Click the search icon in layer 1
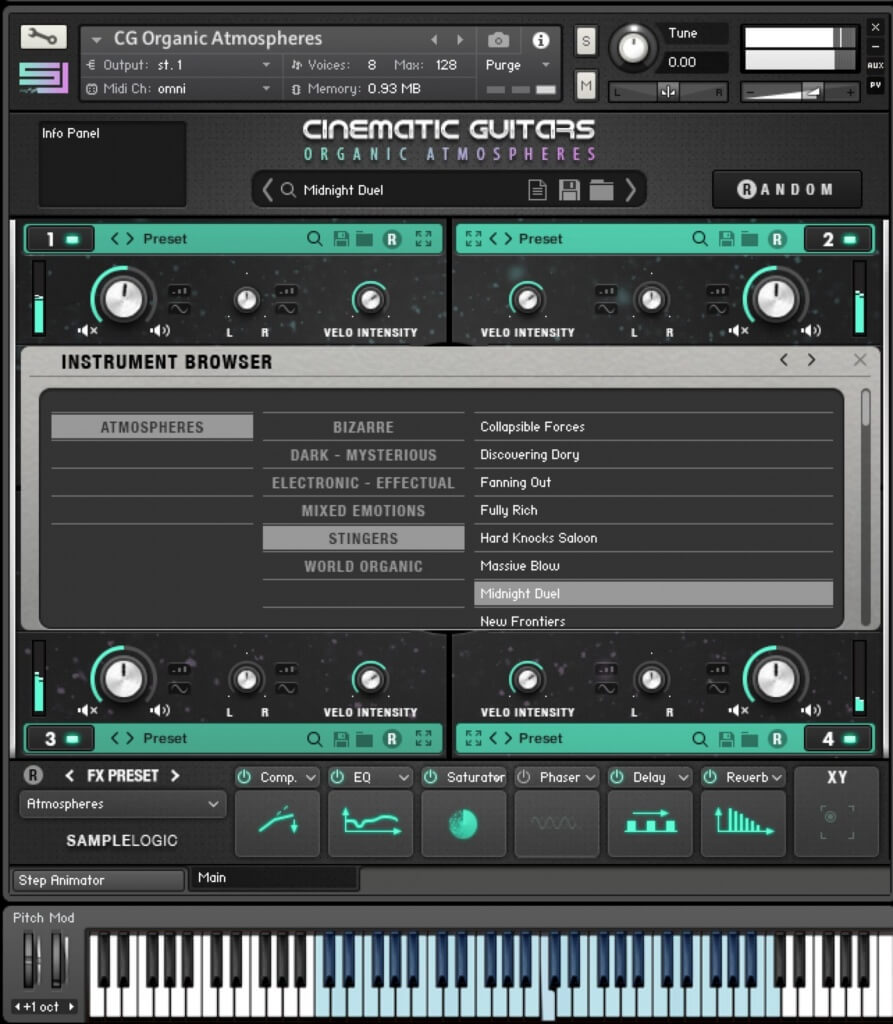893x1024 pixels. 314,239
